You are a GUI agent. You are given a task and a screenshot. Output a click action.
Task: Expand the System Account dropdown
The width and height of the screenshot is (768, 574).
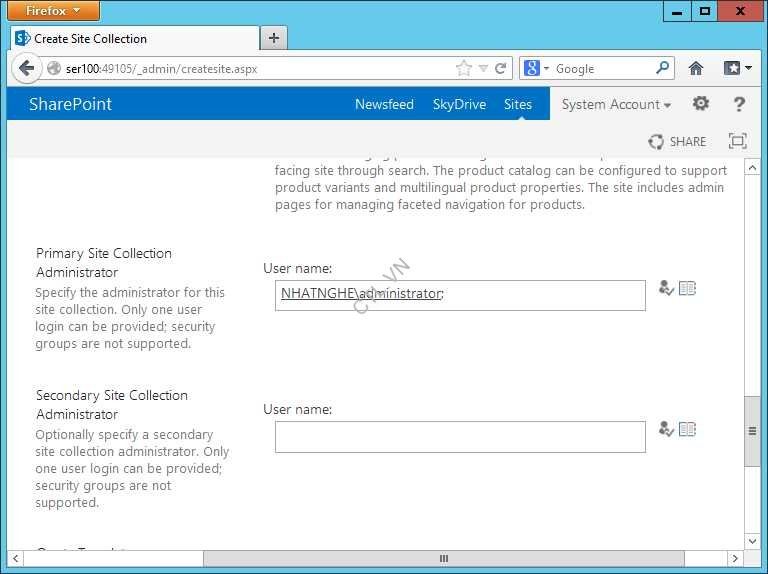pos(616,104)
